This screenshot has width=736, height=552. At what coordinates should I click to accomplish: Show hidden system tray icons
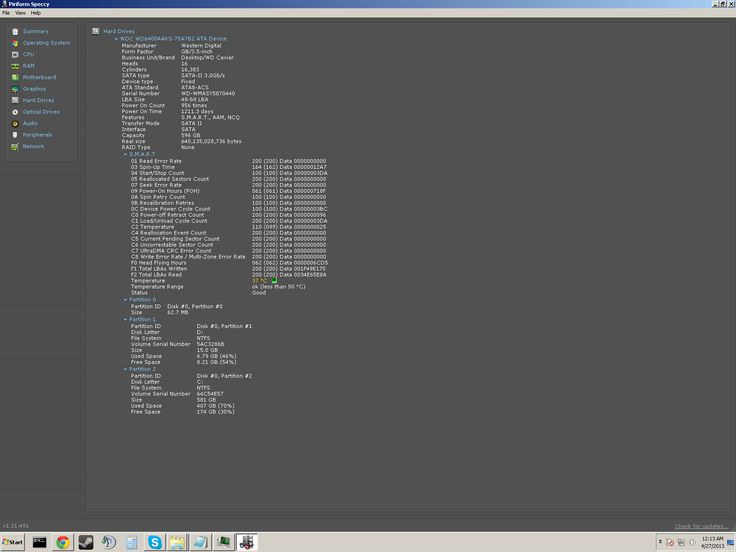660,542
